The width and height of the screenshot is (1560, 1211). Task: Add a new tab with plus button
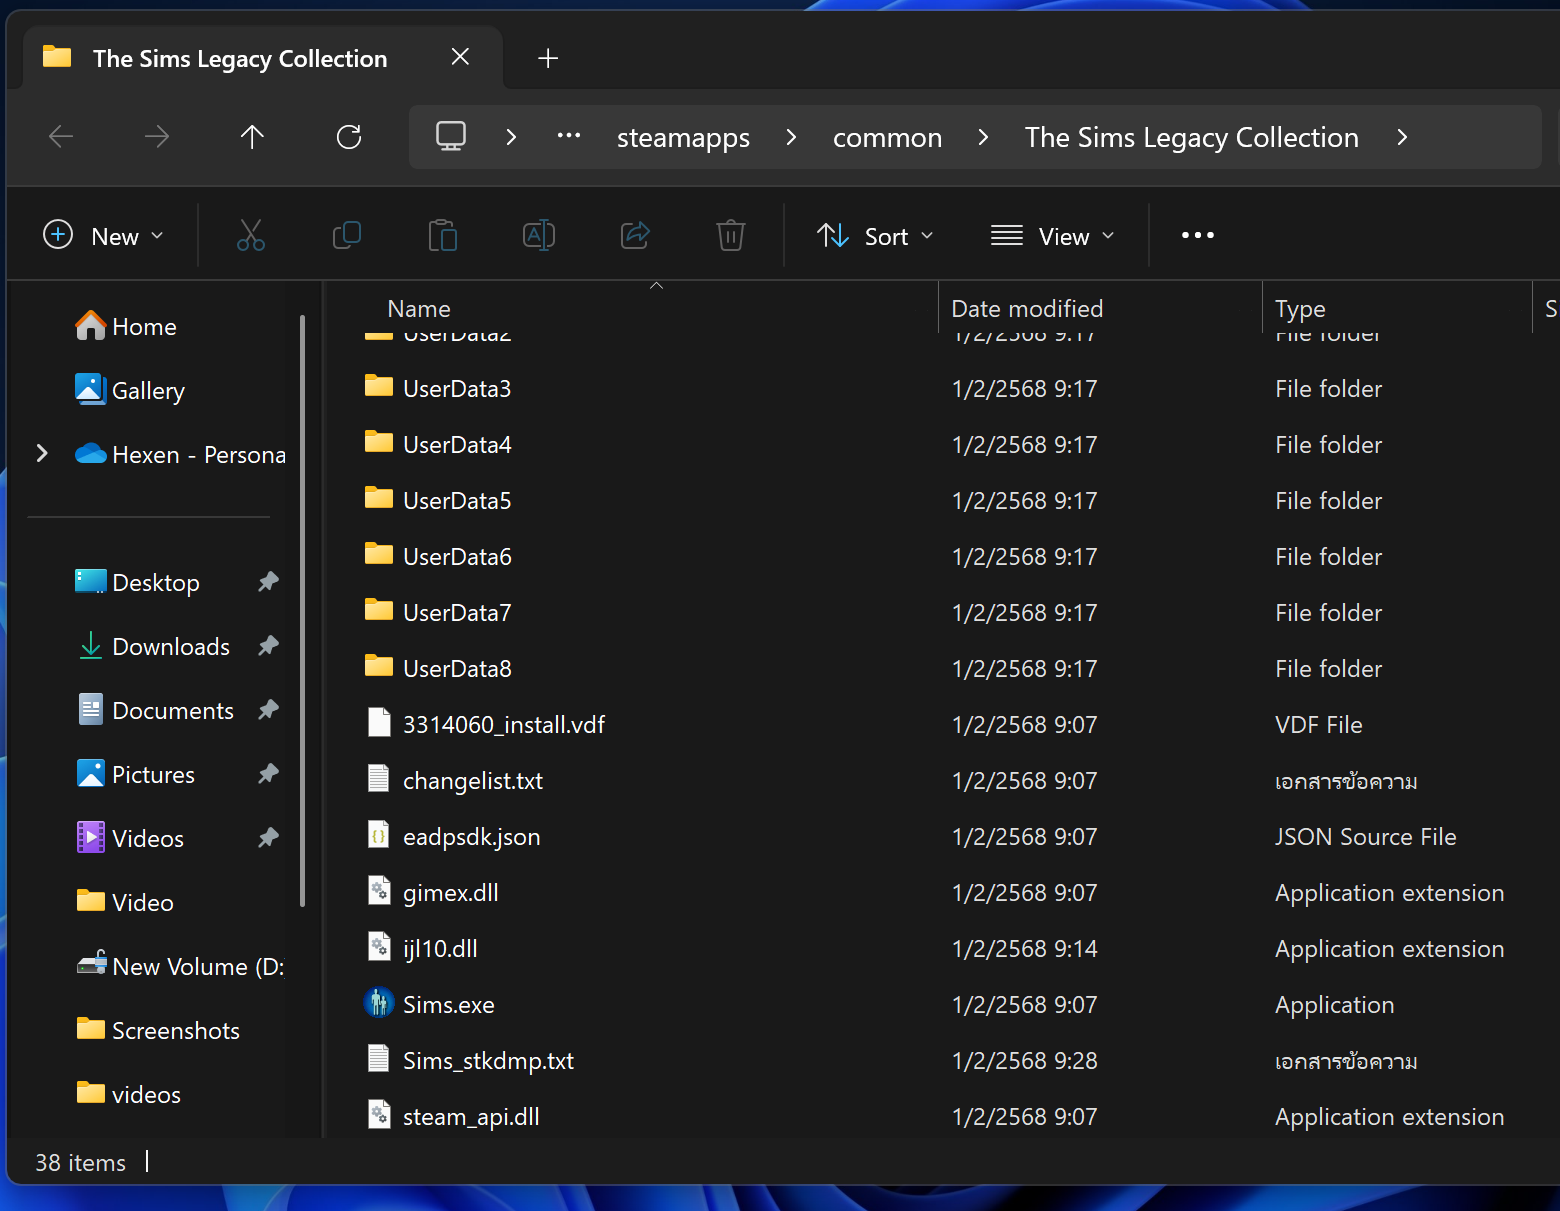click(548, 58)
